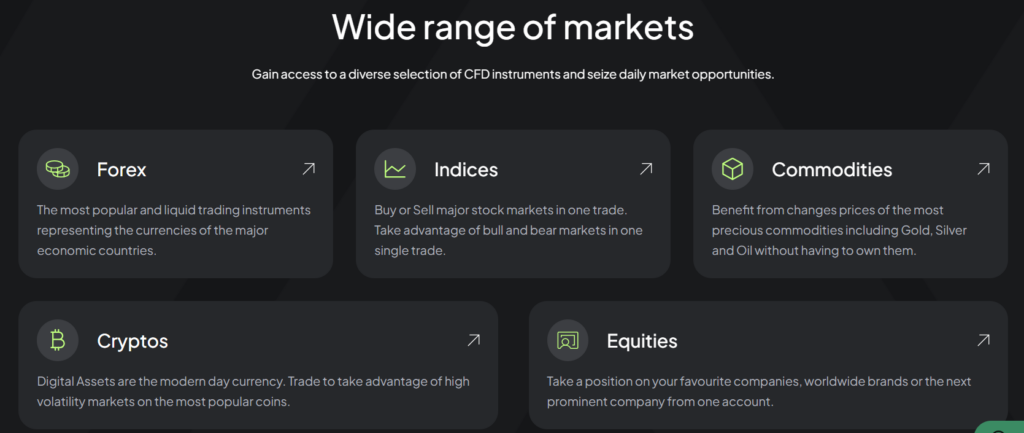Click the Commodities cube icon

733,169
